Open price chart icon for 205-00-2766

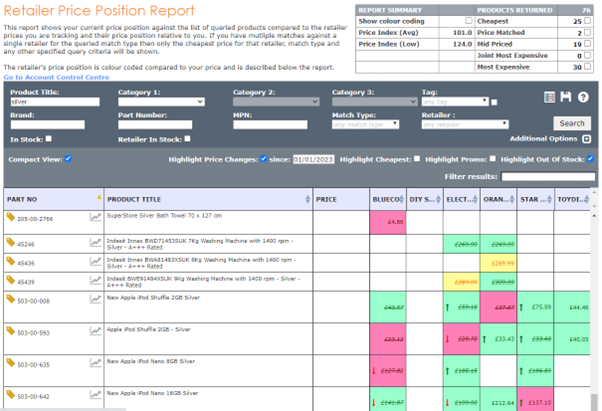tap(95, 217)
